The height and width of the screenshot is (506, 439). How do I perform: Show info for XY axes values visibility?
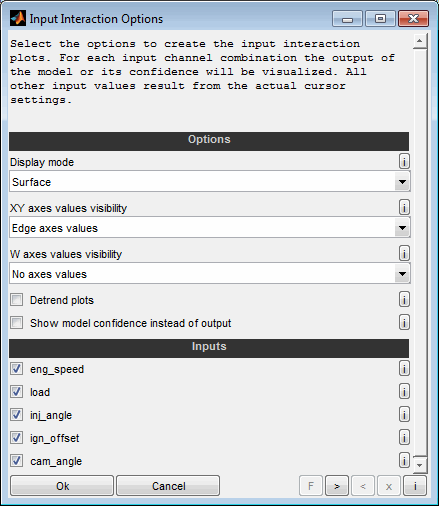click(x=404, y=208)
